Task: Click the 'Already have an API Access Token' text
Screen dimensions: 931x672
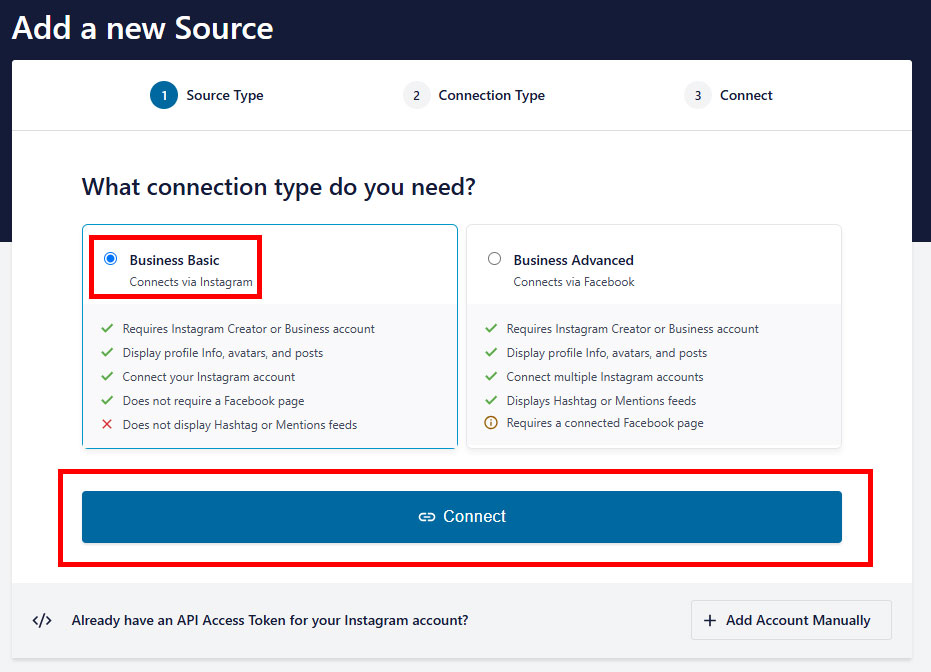Action: (x=270, y=620)
